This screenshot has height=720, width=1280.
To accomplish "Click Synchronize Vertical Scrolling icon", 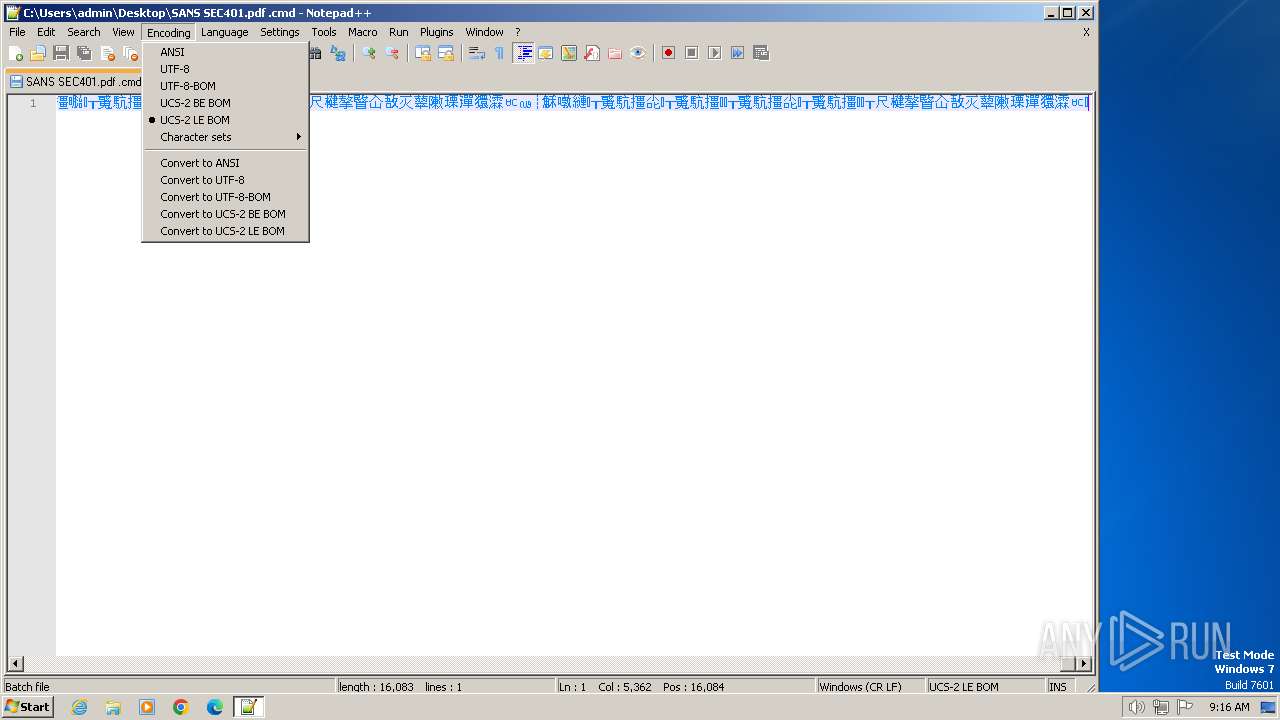I will (x=423, y=53).
